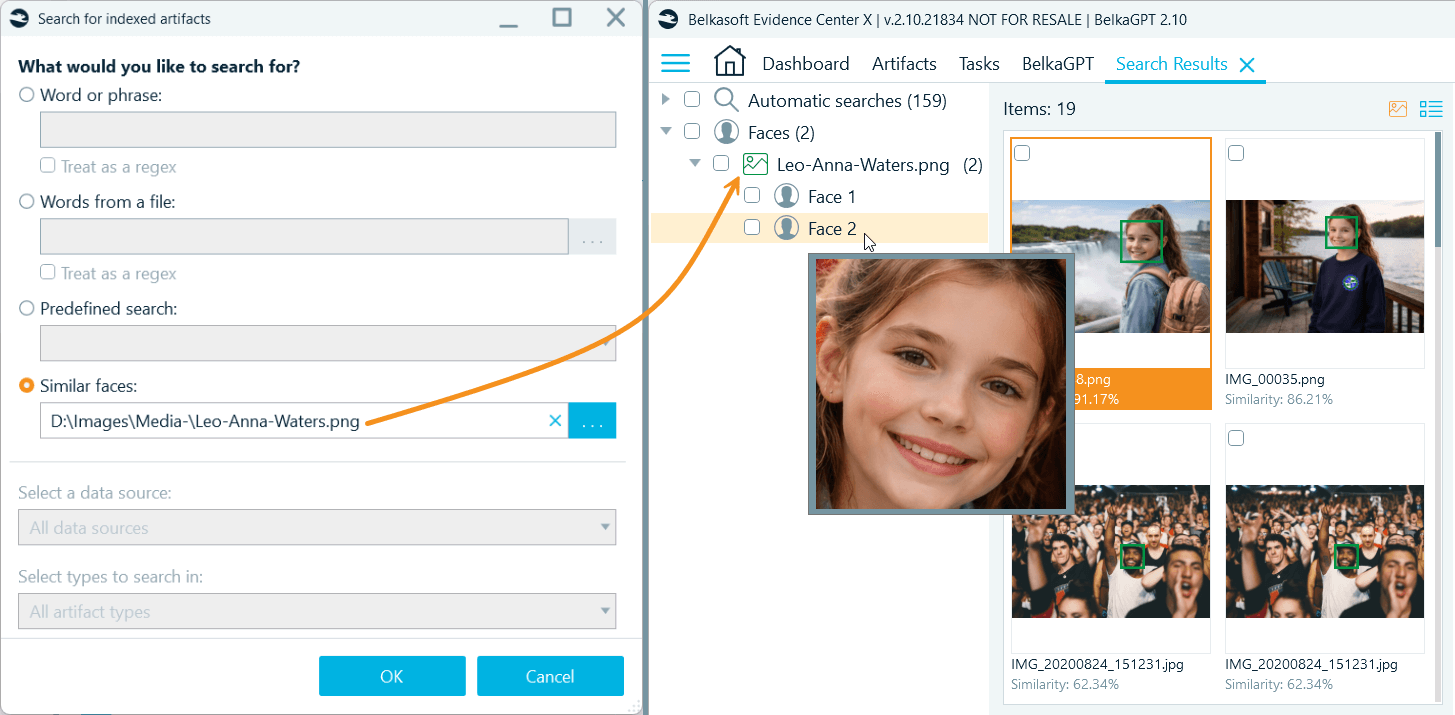1455x715 pixels.
Task: Open the BelkaGPT tab
Action: point(1057,63)
